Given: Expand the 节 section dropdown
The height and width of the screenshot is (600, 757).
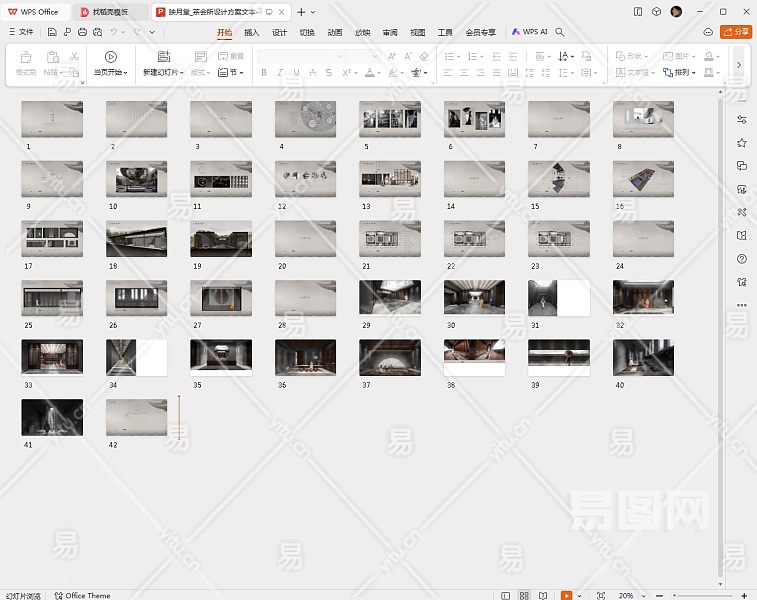Looking at the screenshot, I should [x=231, y=73].
